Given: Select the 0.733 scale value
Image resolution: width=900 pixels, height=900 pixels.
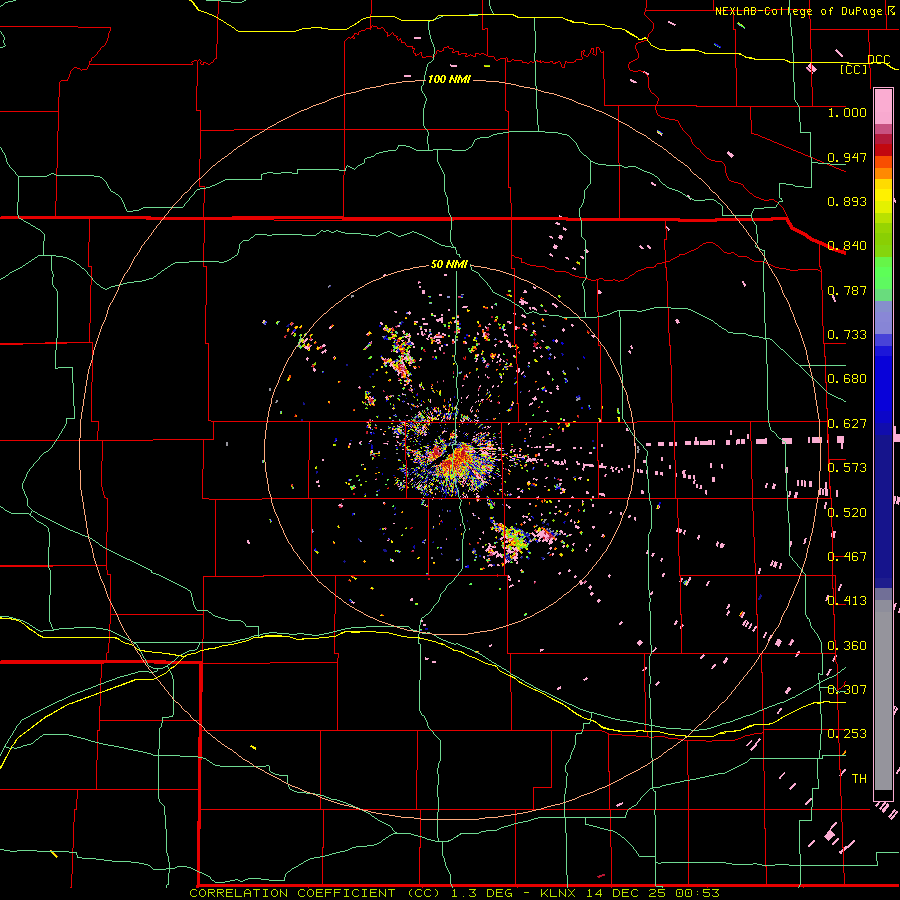Looking at the screenshot, I should pos(847,335).
